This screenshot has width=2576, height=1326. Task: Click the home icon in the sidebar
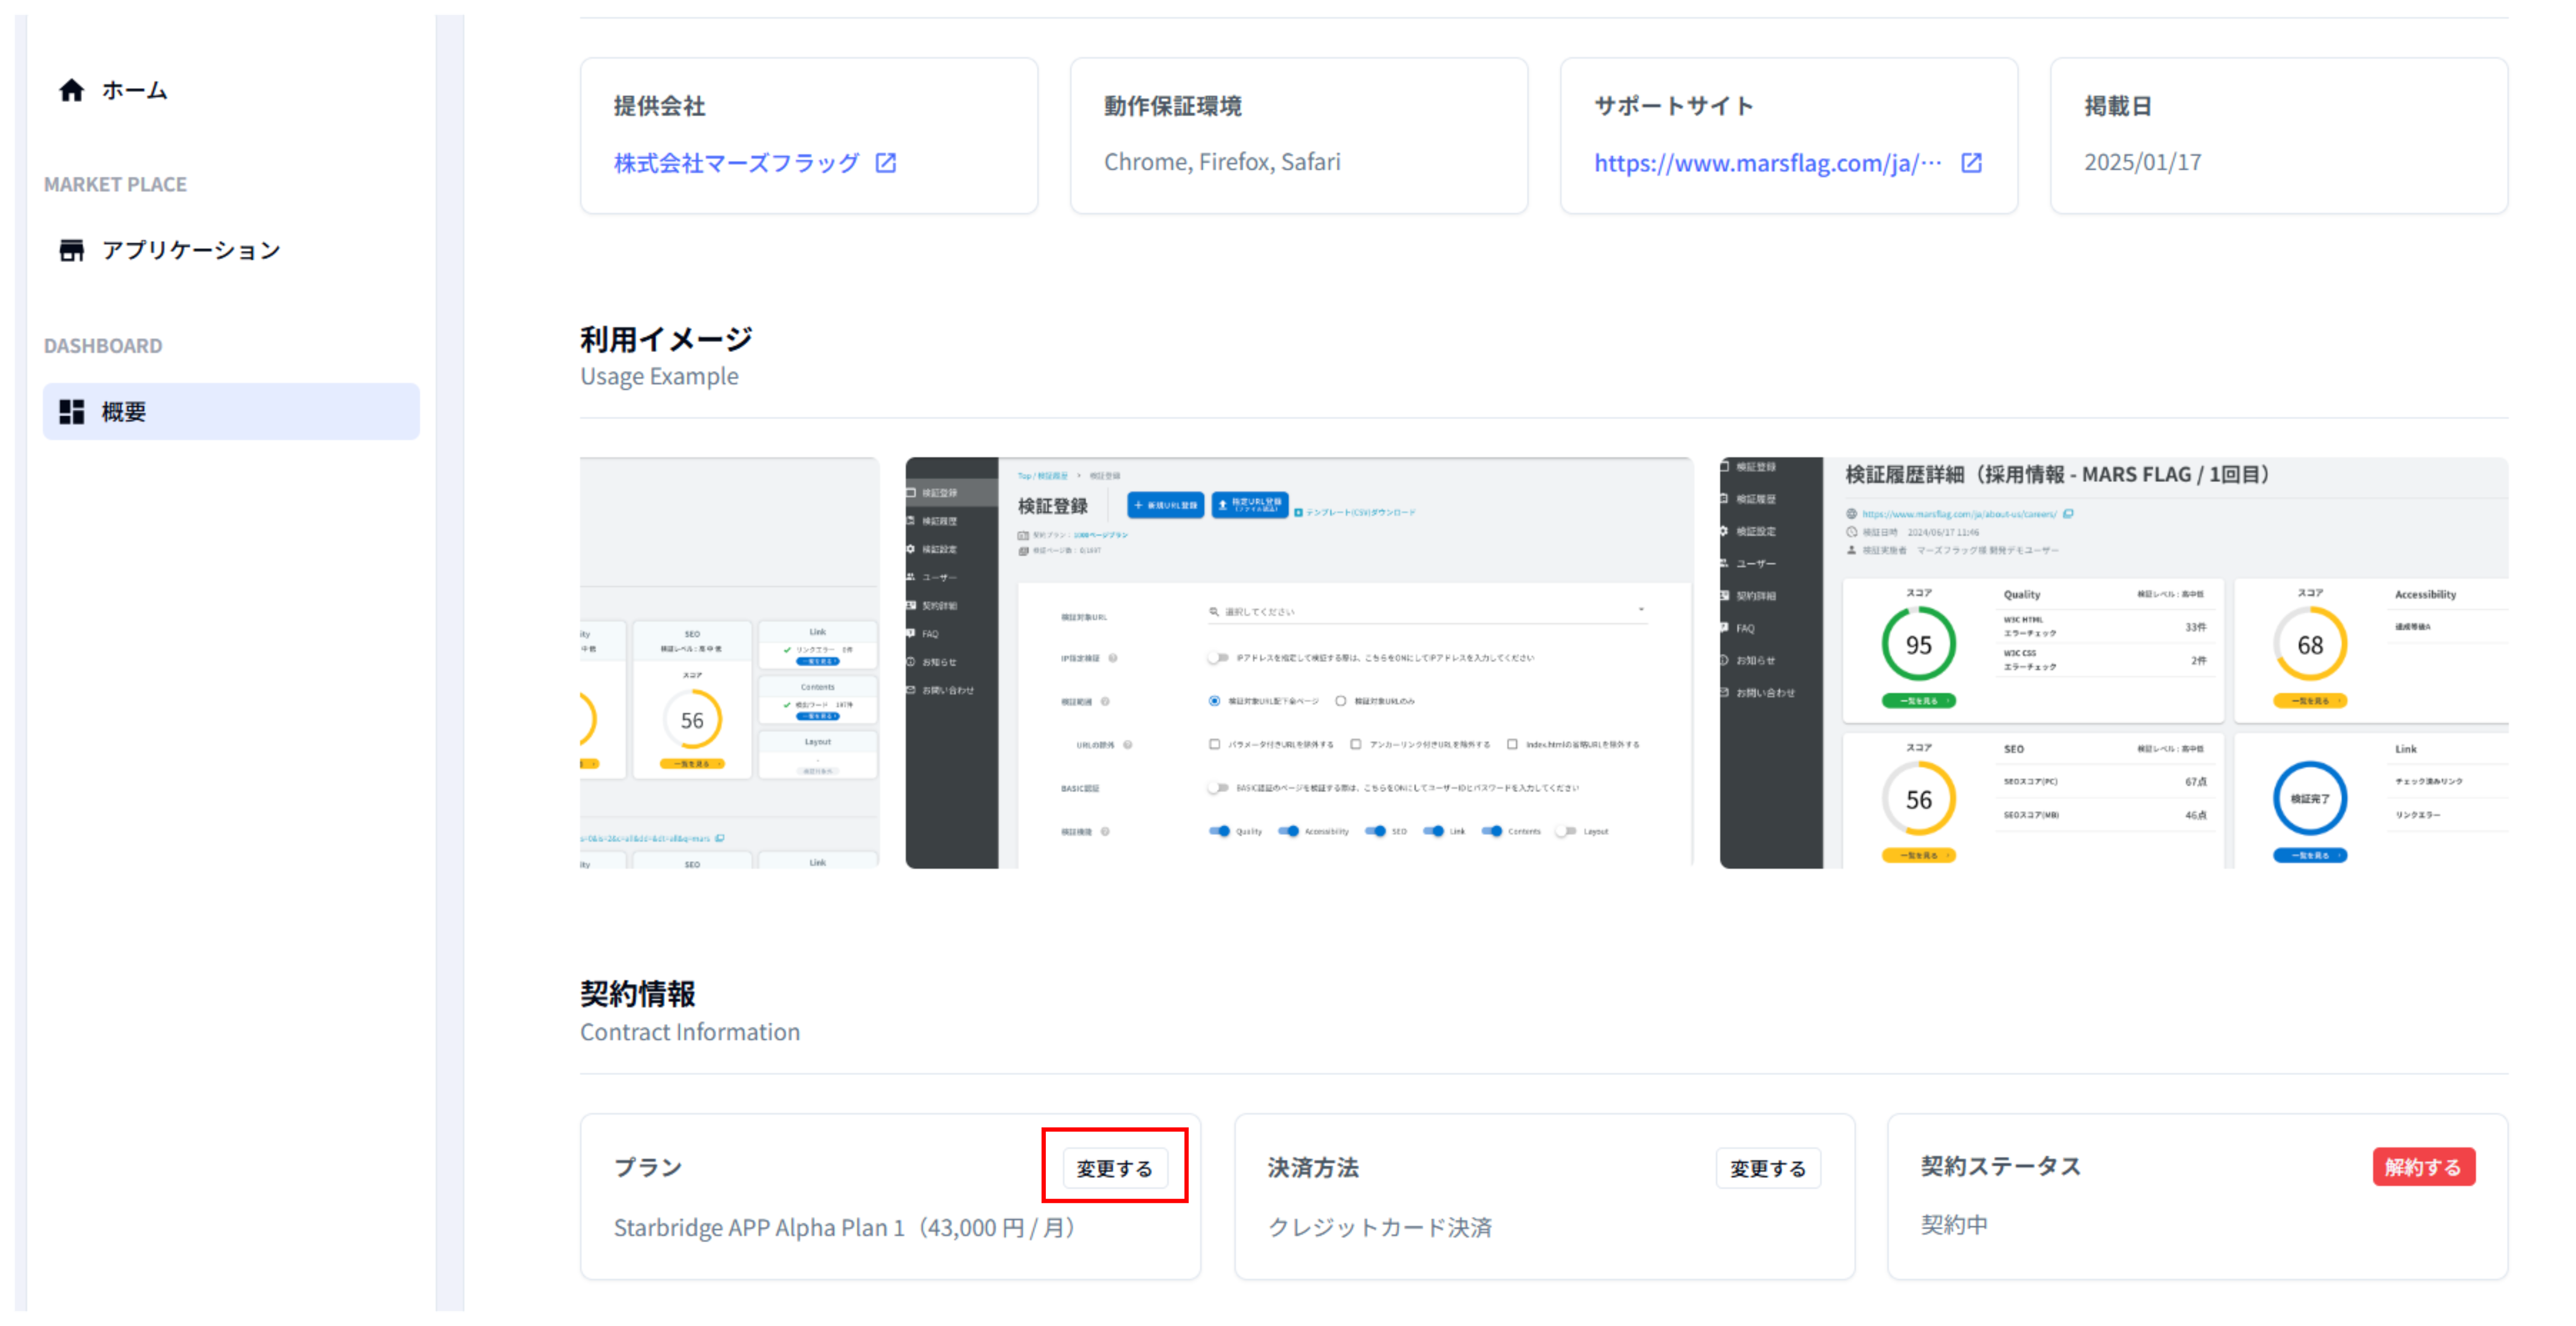coord(71,90)
